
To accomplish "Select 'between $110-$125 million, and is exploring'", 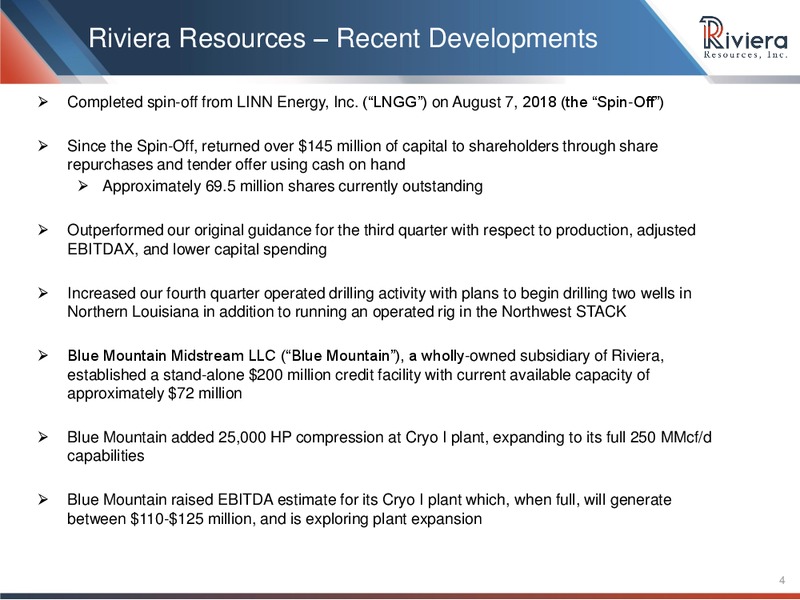I will (219, 519).
